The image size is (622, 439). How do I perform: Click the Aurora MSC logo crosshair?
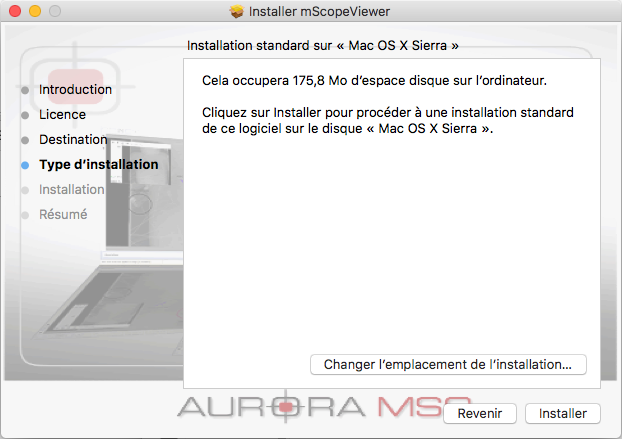tap(286, 406)
